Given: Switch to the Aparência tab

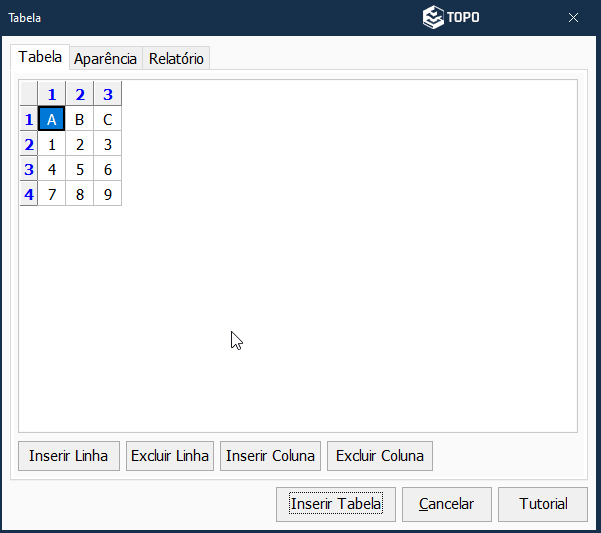Looking at the screenshot, I should [x=105, y=59].
